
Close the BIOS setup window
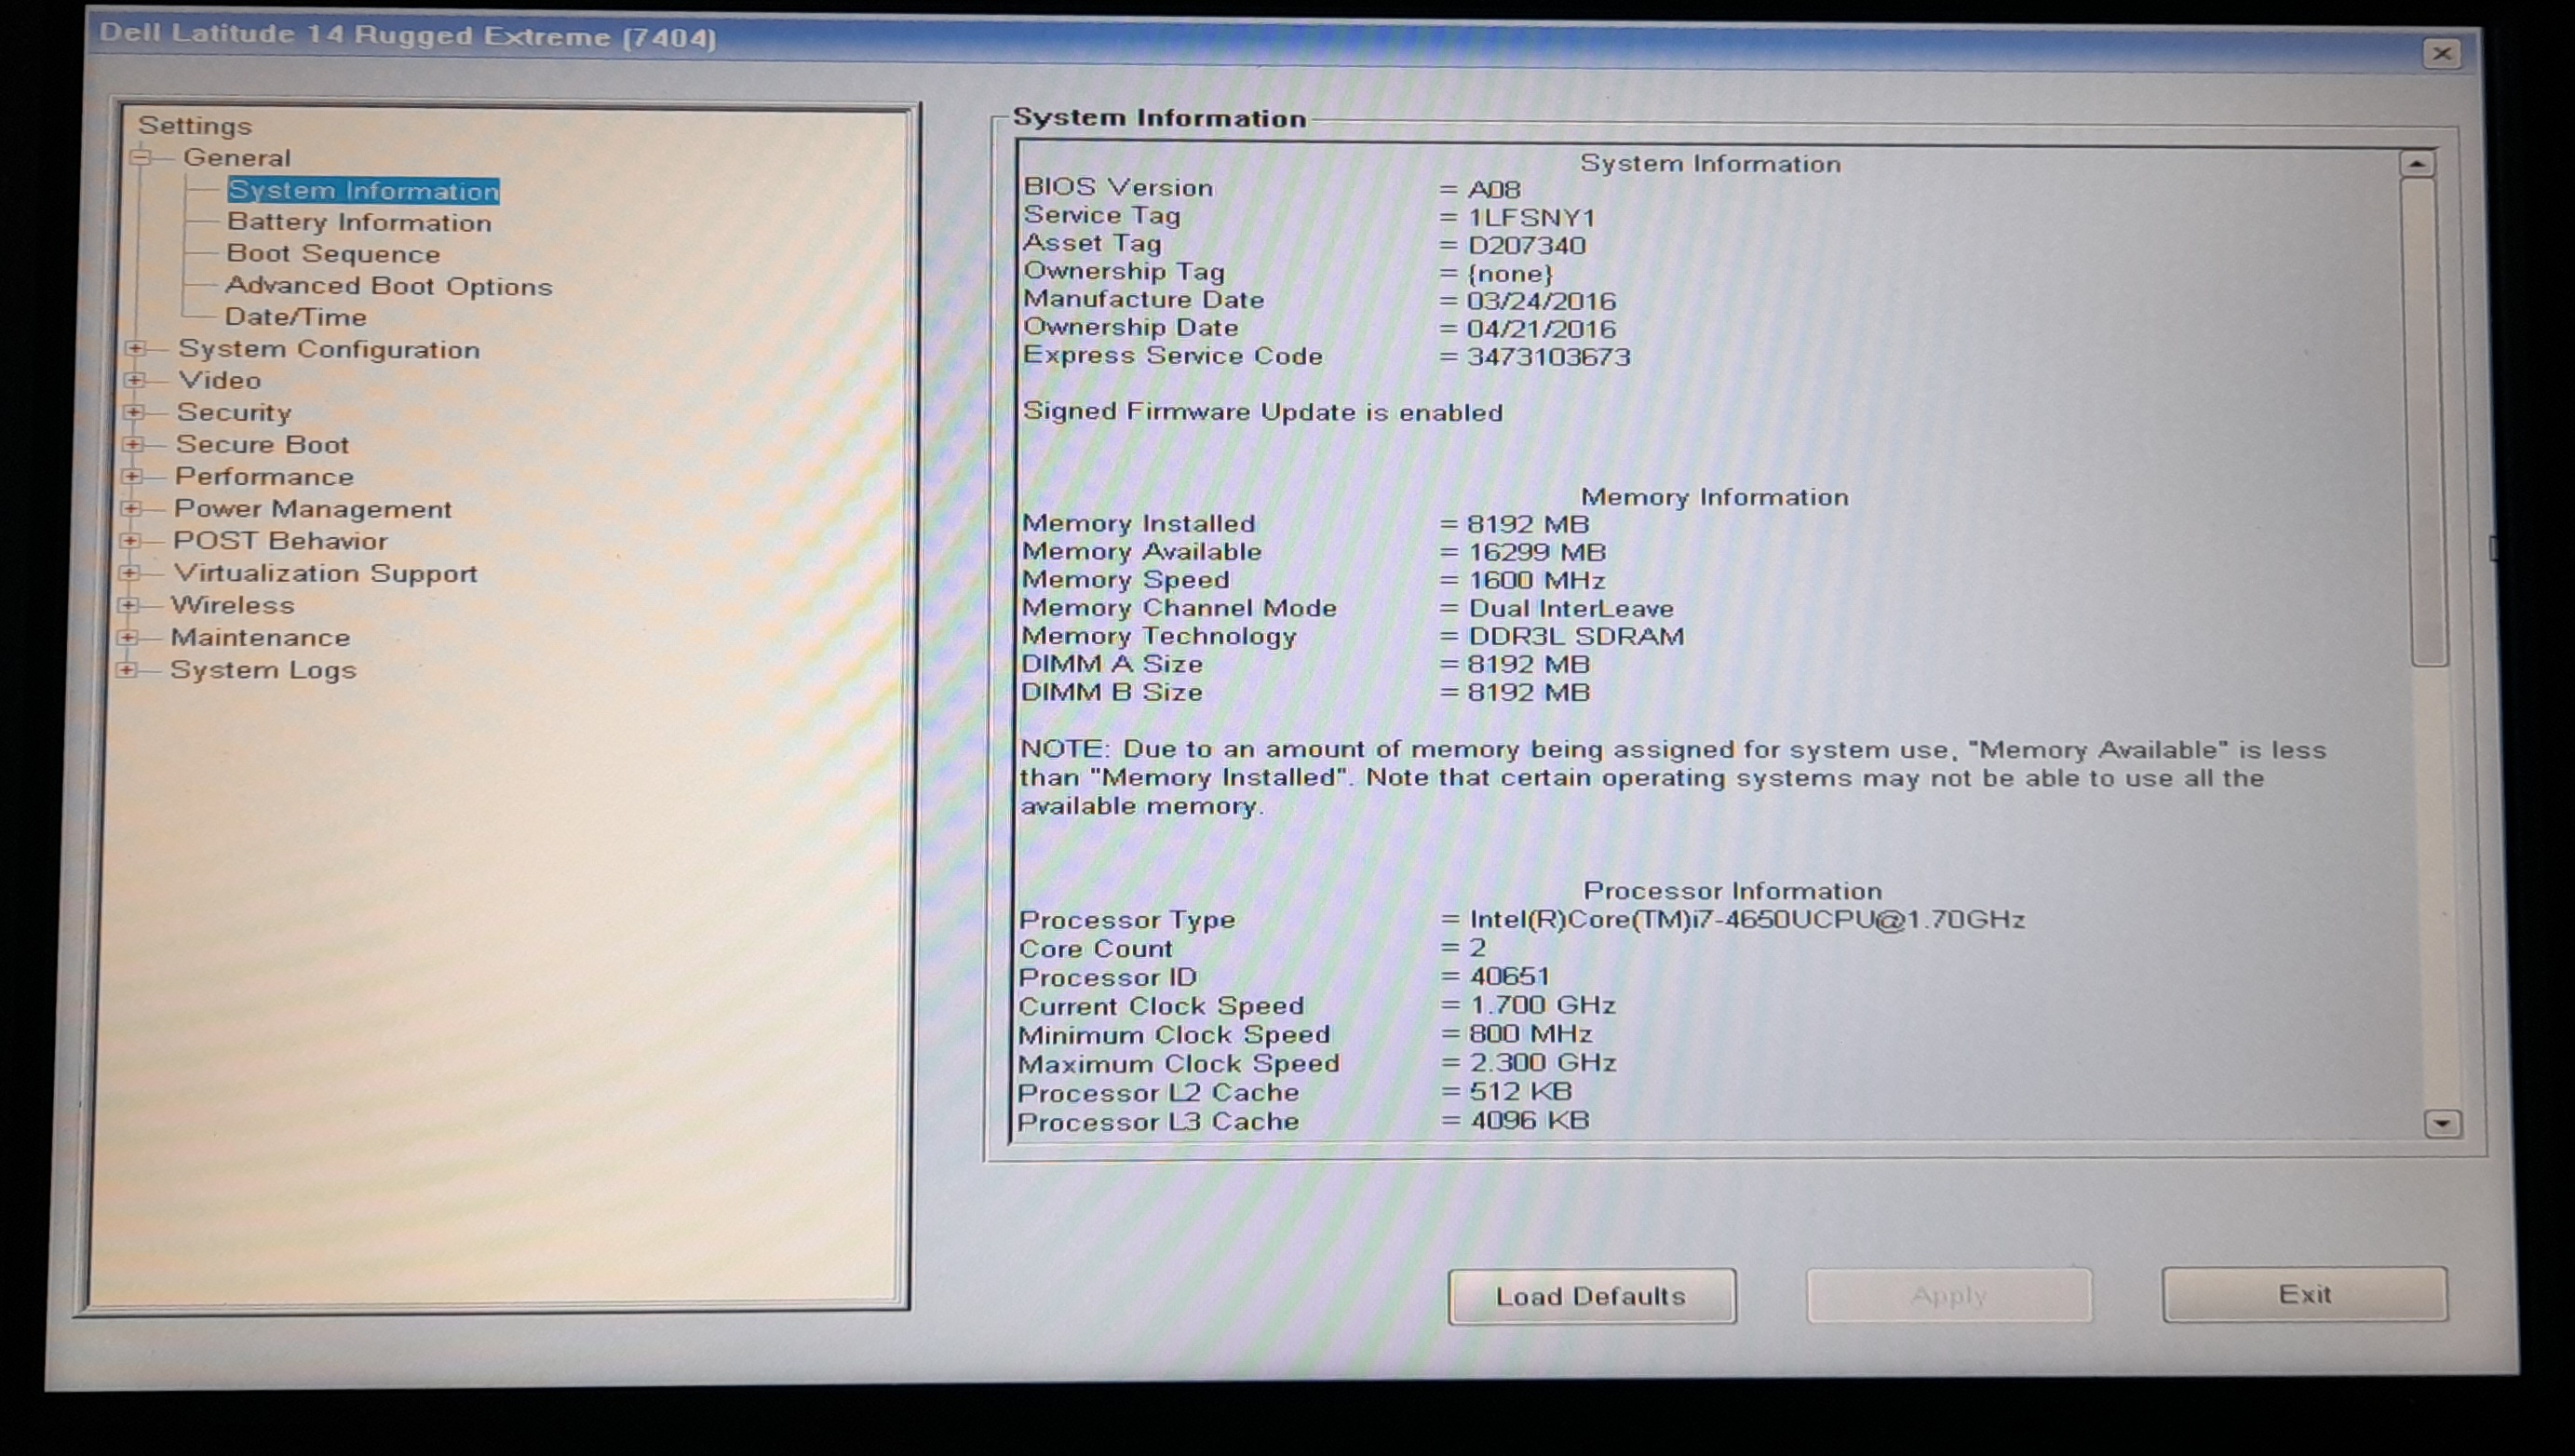[x=2441, y=53]
